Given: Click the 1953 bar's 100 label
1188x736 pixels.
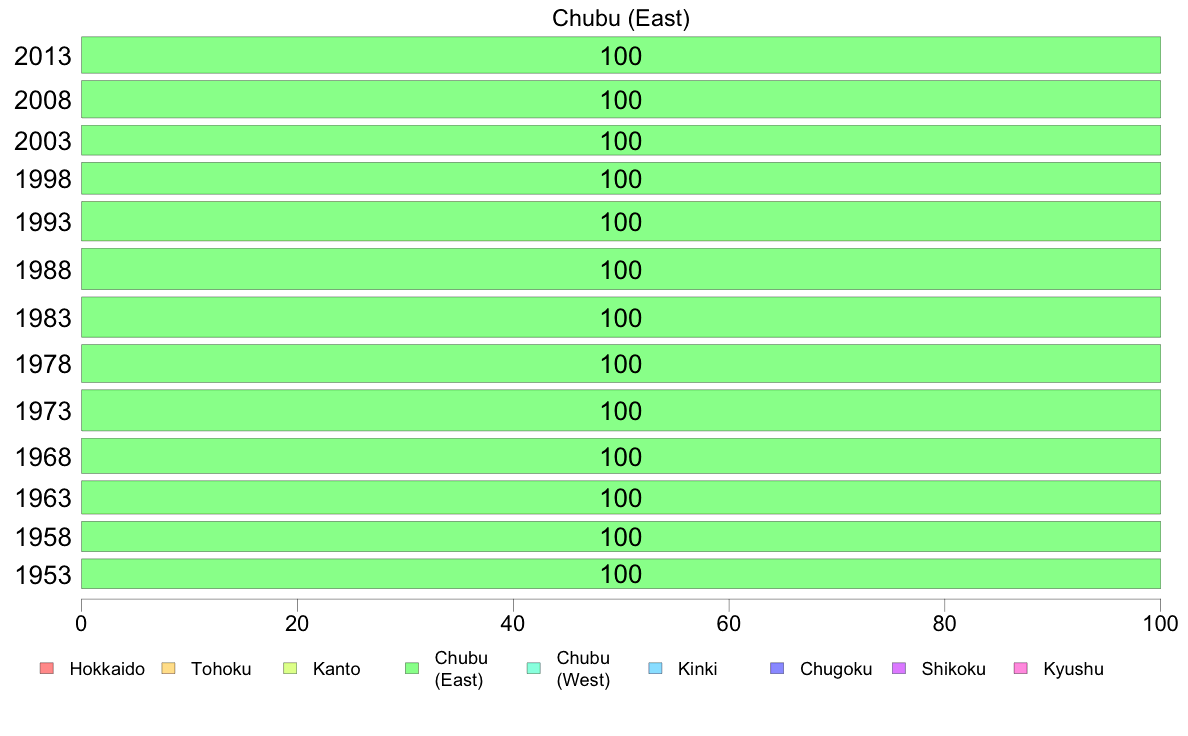Looking at the screenshot, I should coord(621,575).
